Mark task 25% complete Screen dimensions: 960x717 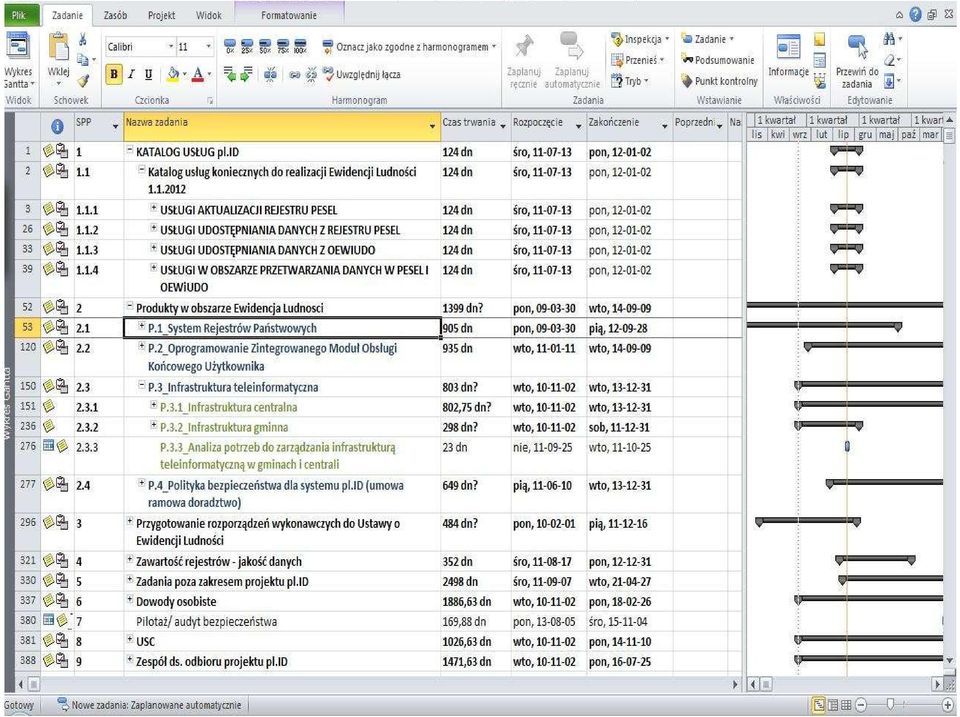(x=247, y=47)
